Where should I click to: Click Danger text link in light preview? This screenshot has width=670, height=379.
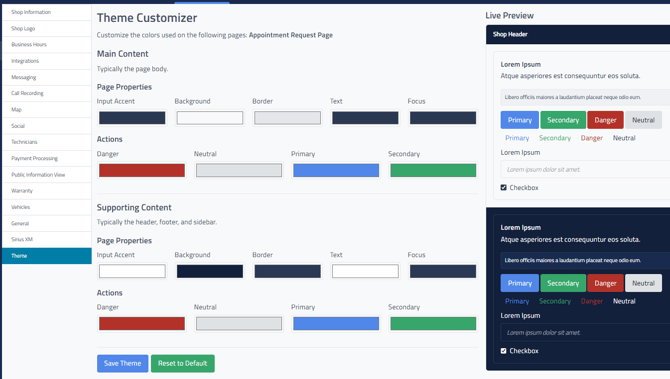(592, 138)
